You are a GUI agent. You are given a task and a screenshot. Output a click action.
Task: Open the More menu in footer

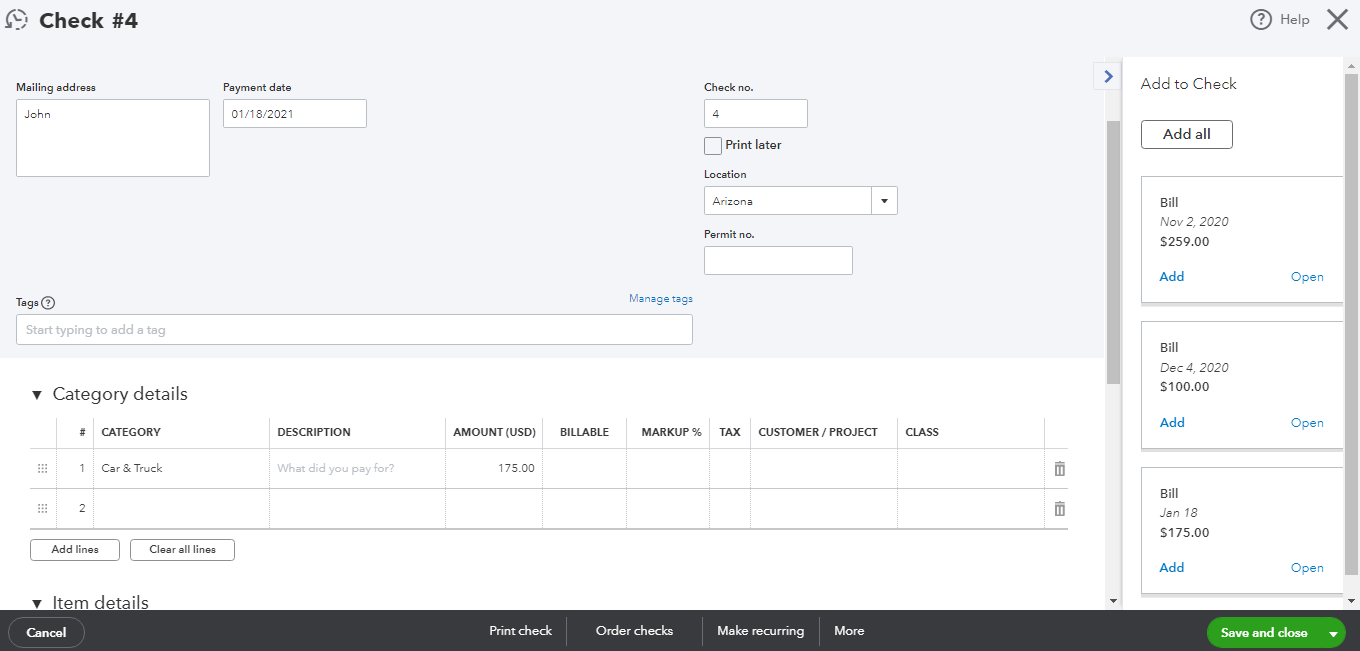[849, 631]
